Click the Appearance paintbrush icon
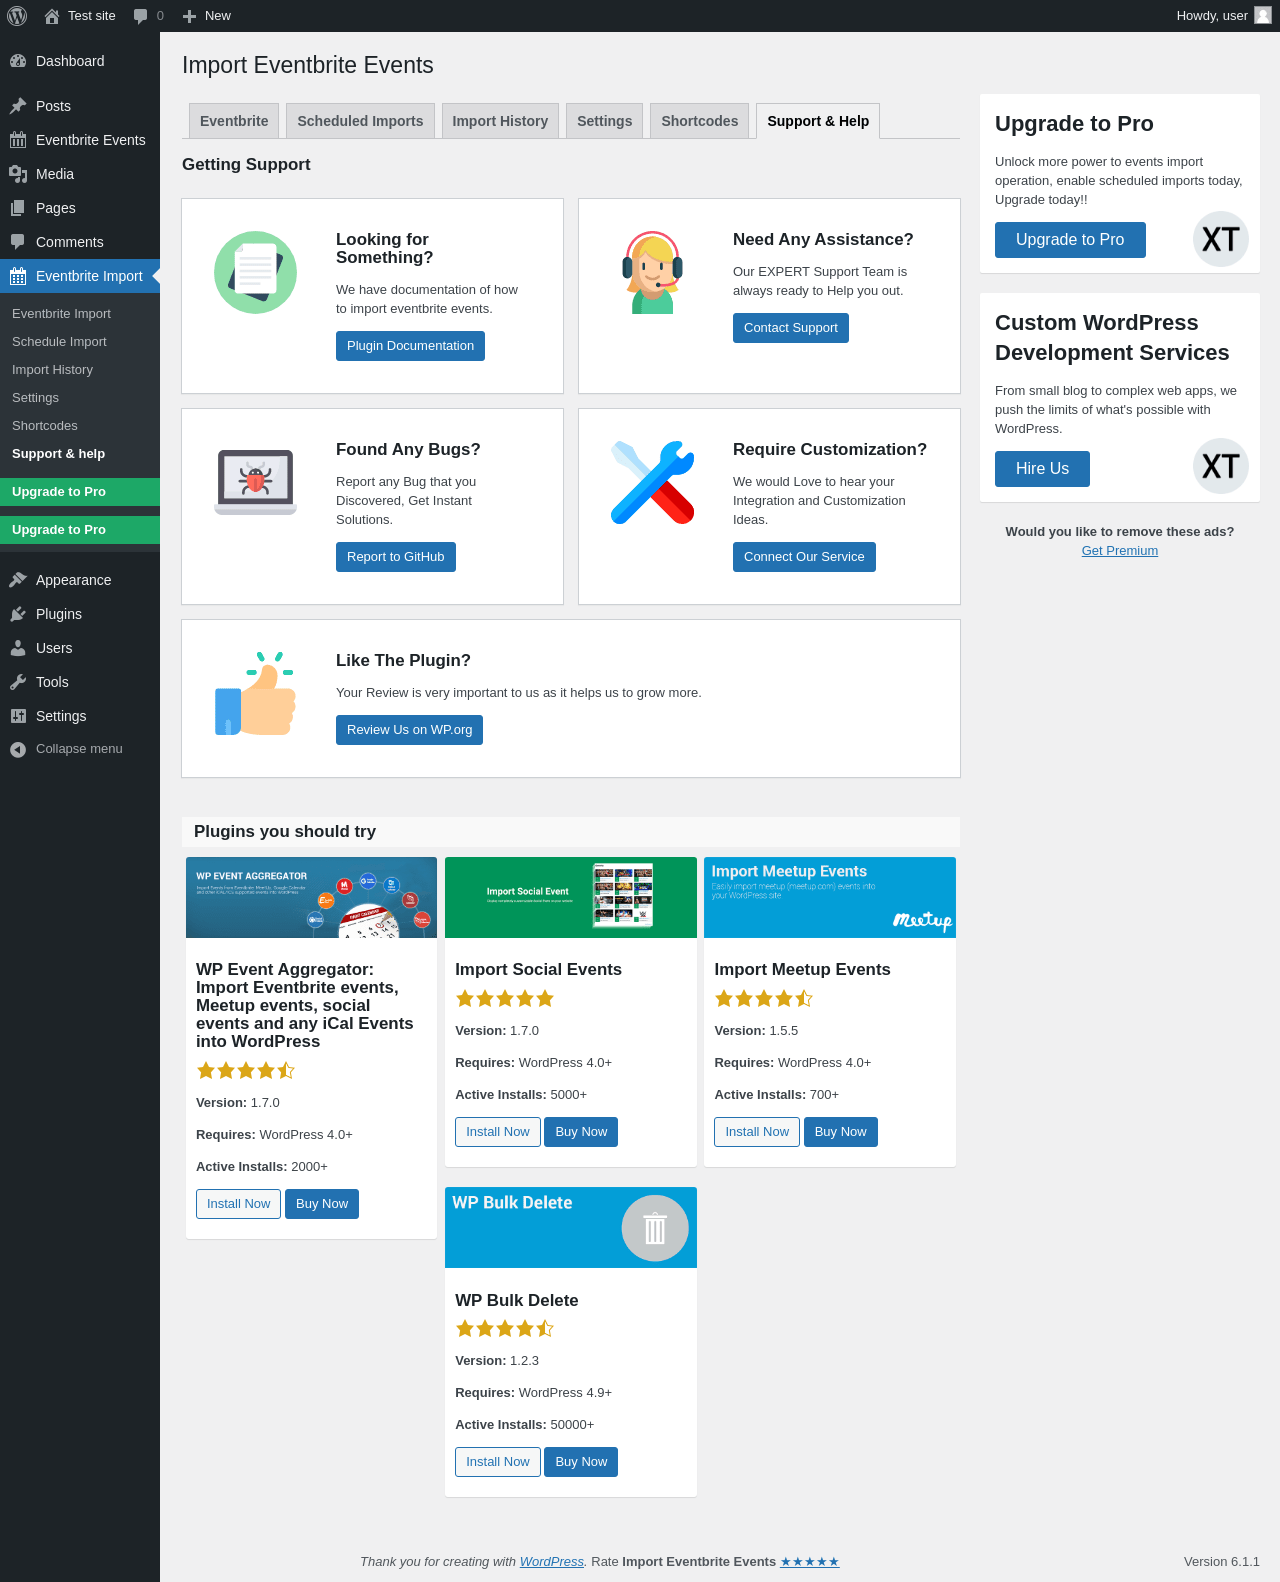1280x1582 pixels. 18,580
